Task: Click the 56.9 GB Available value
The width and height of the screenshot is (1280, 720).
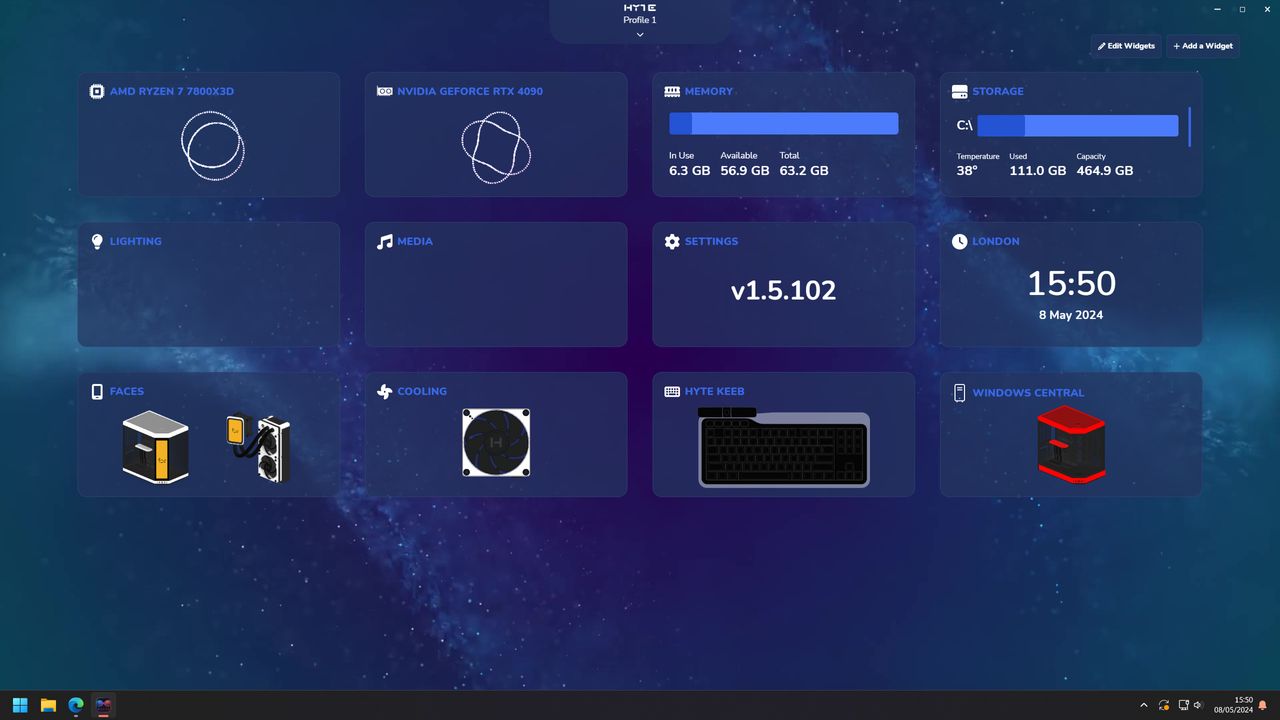Action: (x=745, y=171)
